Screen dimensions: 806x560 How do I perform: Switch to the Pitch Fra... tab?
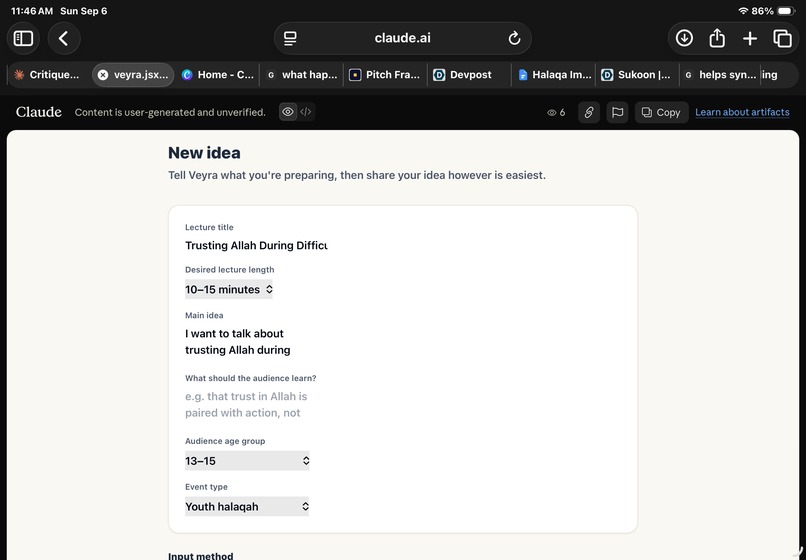click(386, 75)
